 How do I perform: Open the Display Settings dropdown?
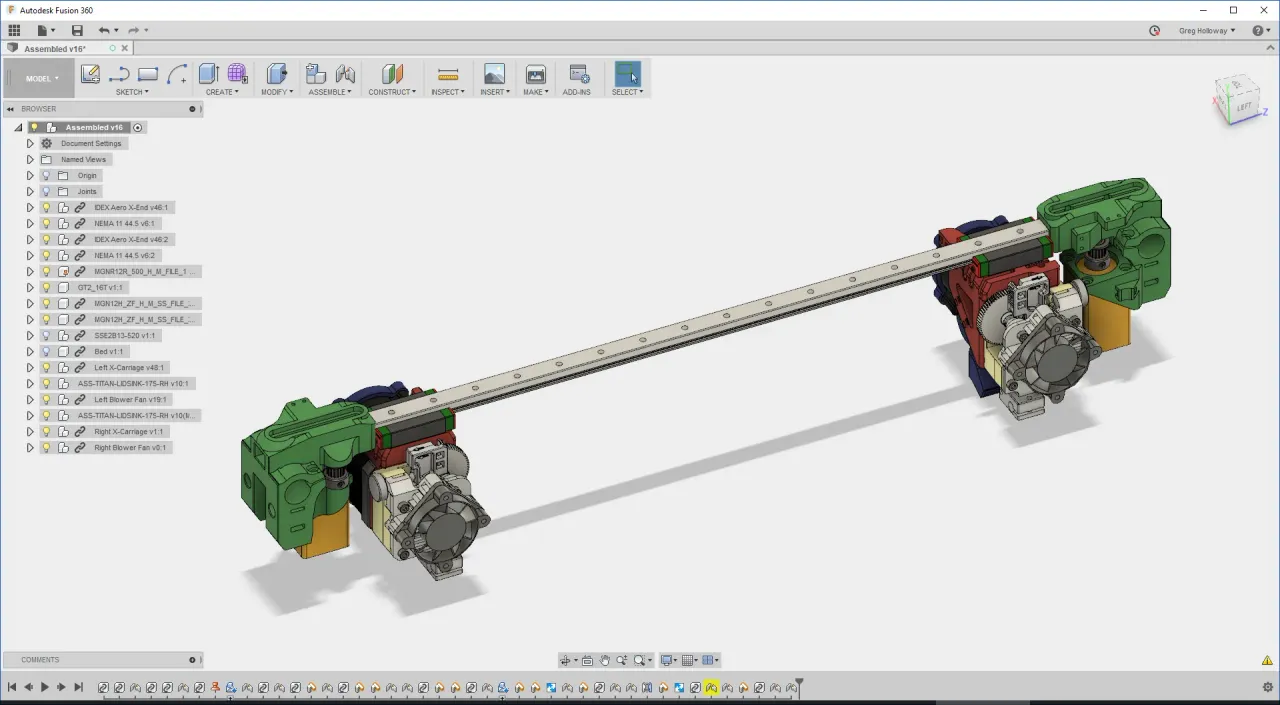(x=667, y=660)
